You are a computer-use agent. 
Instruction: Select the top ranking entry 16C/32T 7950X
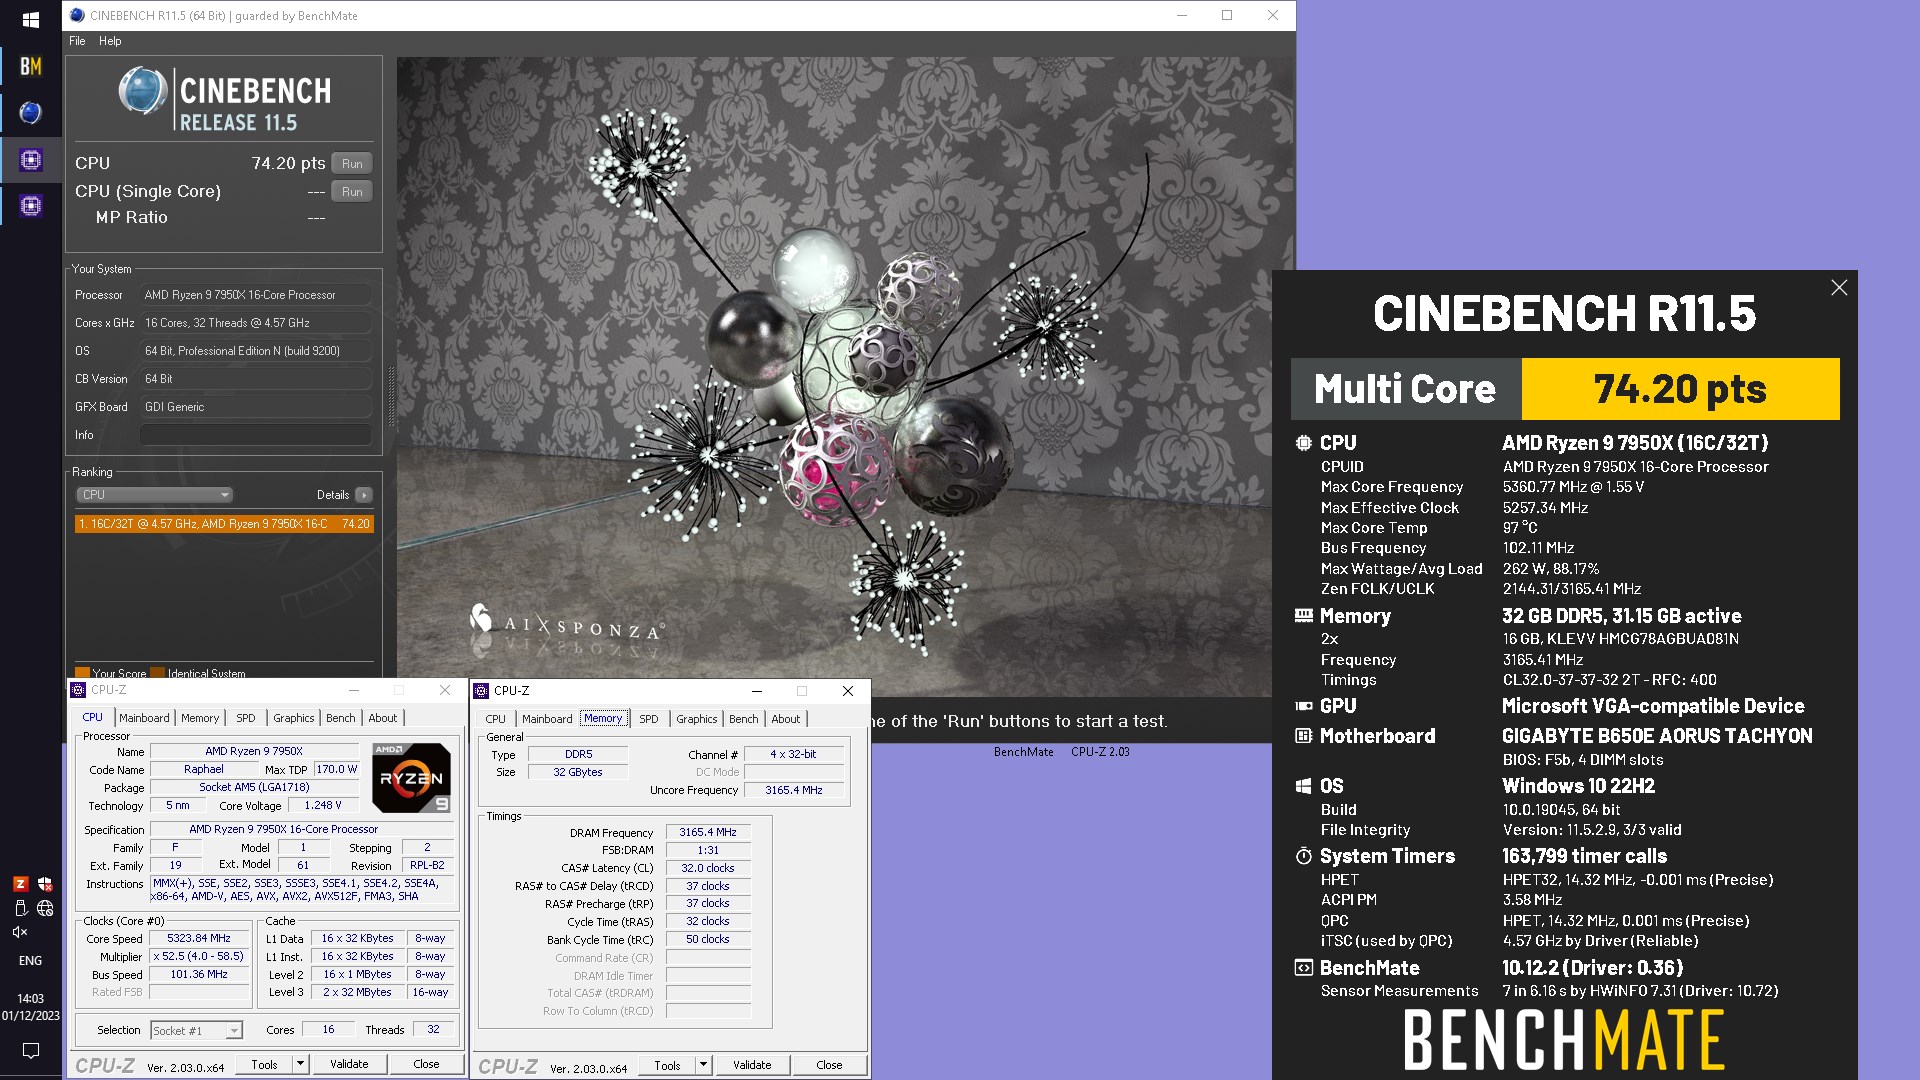tap(224, 524)
